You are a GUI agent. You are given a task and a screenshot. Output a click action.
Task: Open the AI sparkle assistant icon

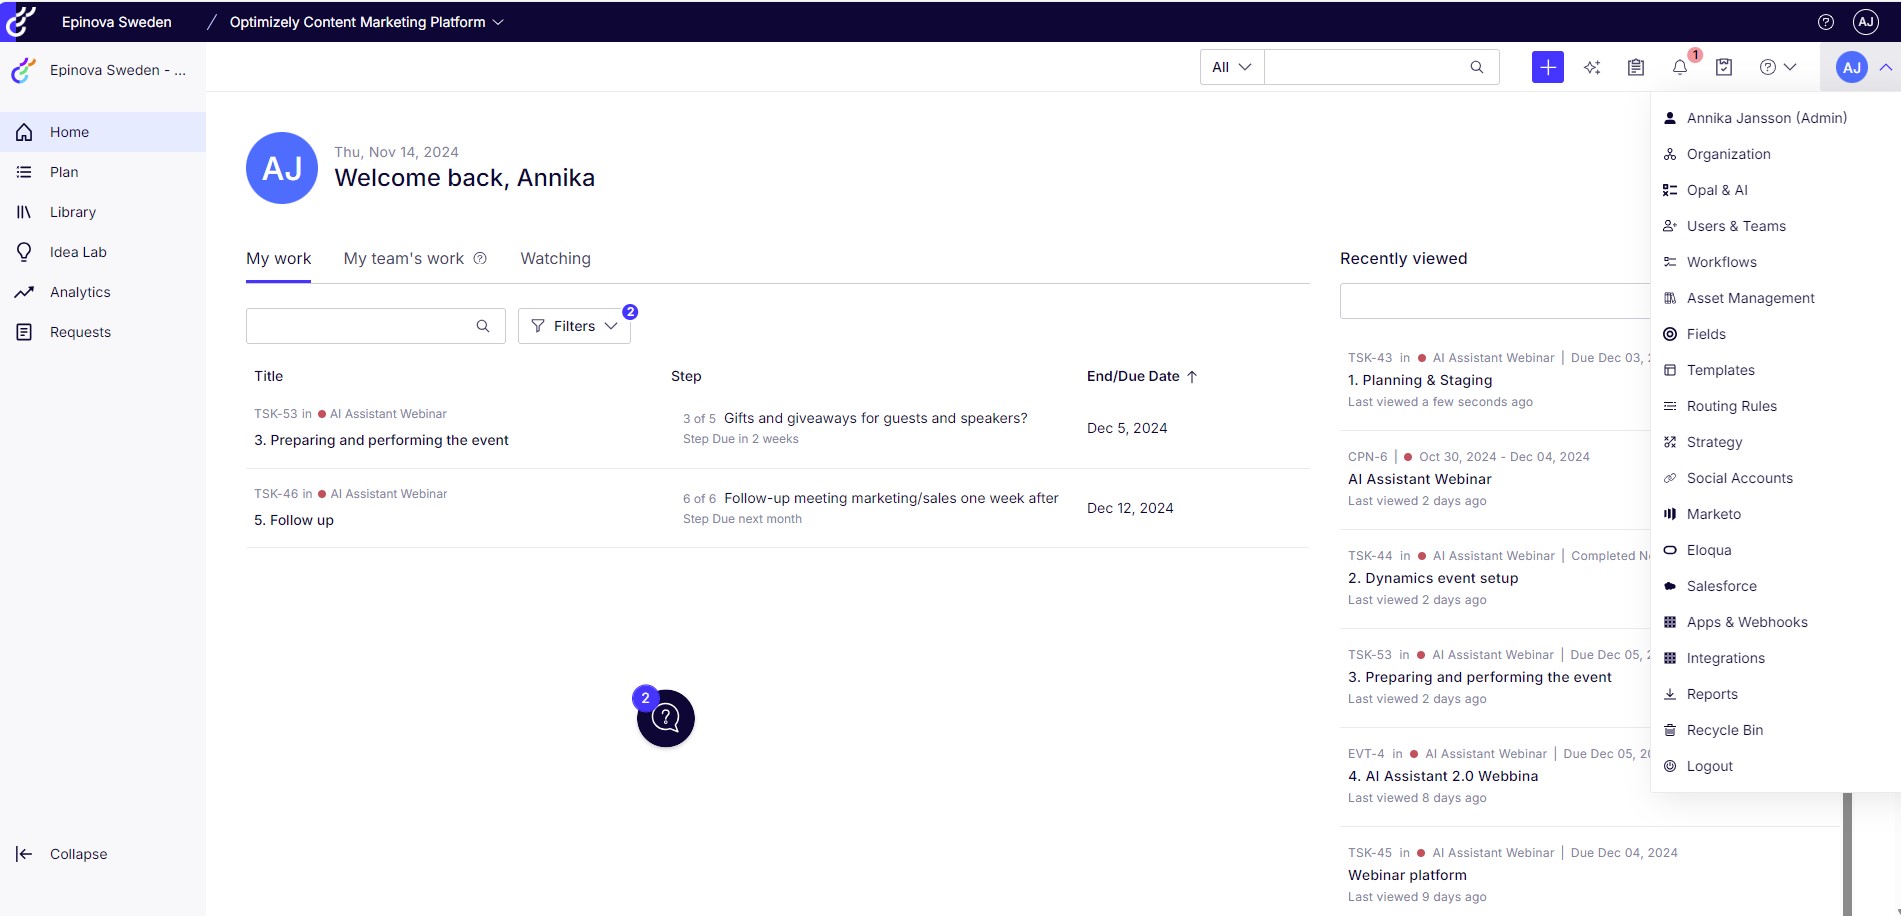click(1592, 67)
